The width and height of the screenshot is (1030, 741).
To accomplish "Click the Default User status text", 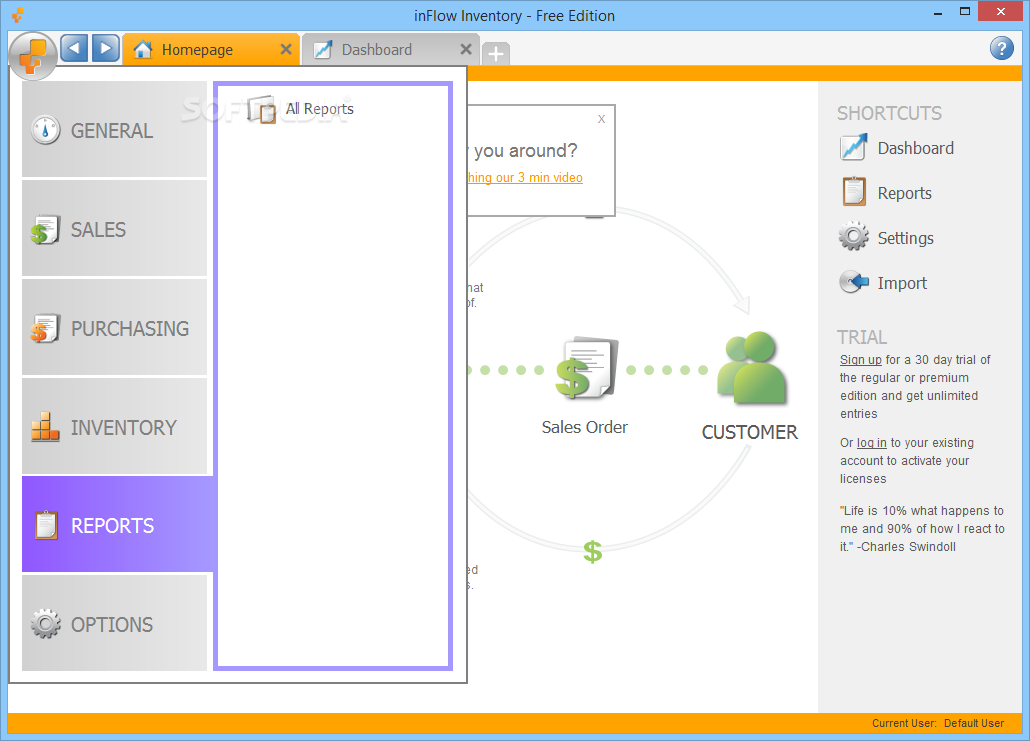I will 974,723.
